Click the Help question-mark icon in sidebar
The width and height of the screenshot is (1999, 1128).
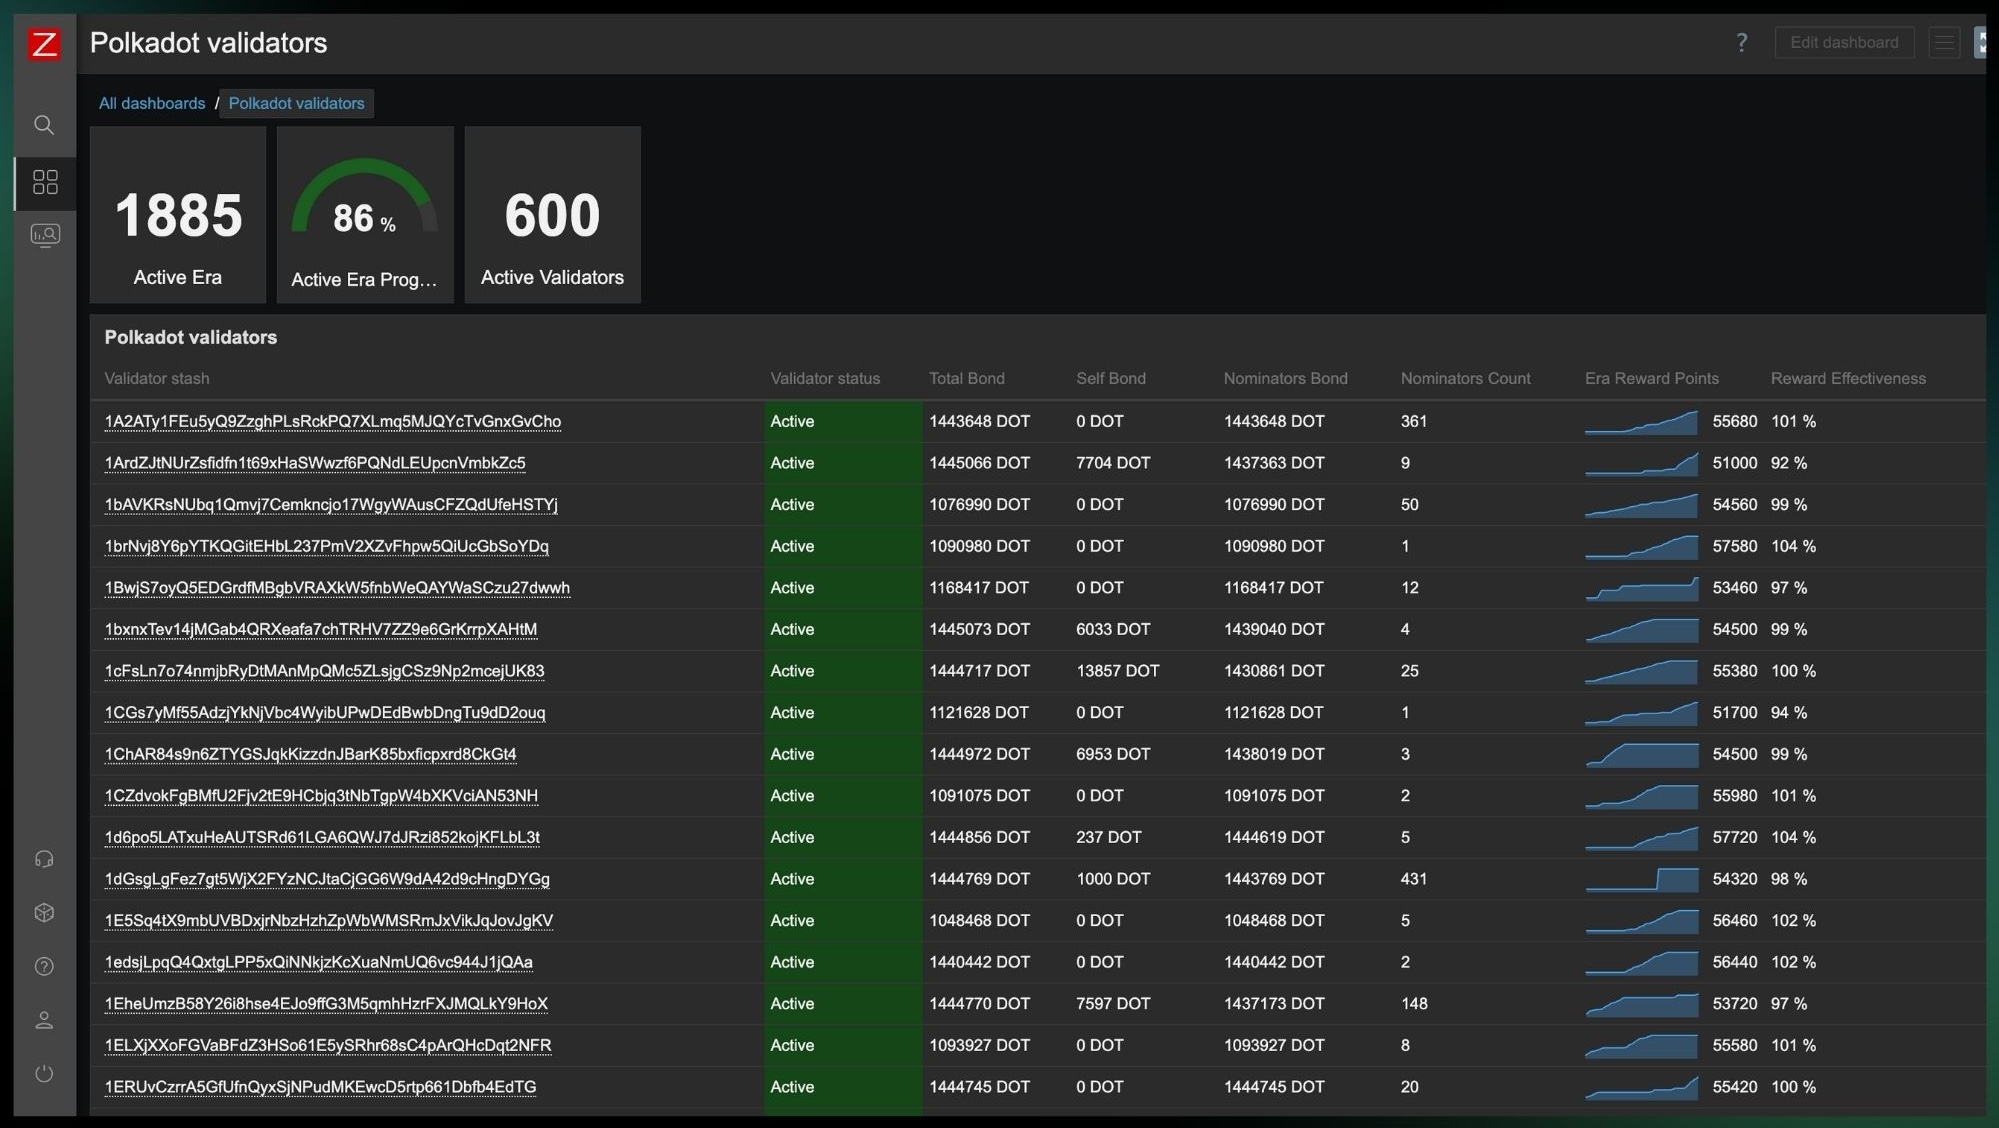tap(44, 966)
